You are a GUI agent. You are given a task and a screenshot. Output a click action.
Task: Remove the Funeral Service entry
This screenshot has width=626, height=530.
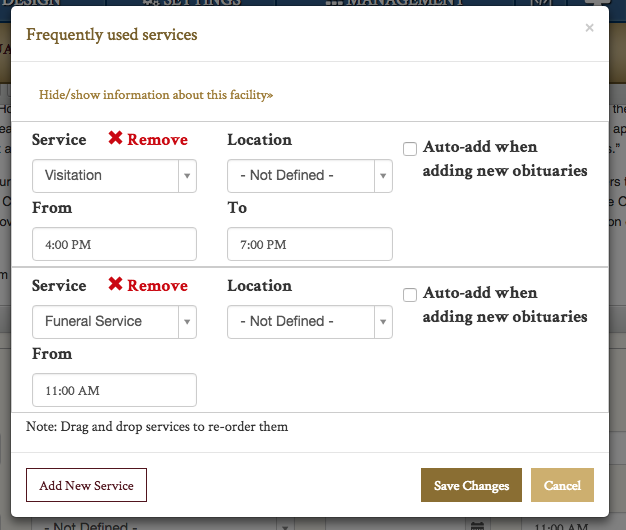point(148,286)
